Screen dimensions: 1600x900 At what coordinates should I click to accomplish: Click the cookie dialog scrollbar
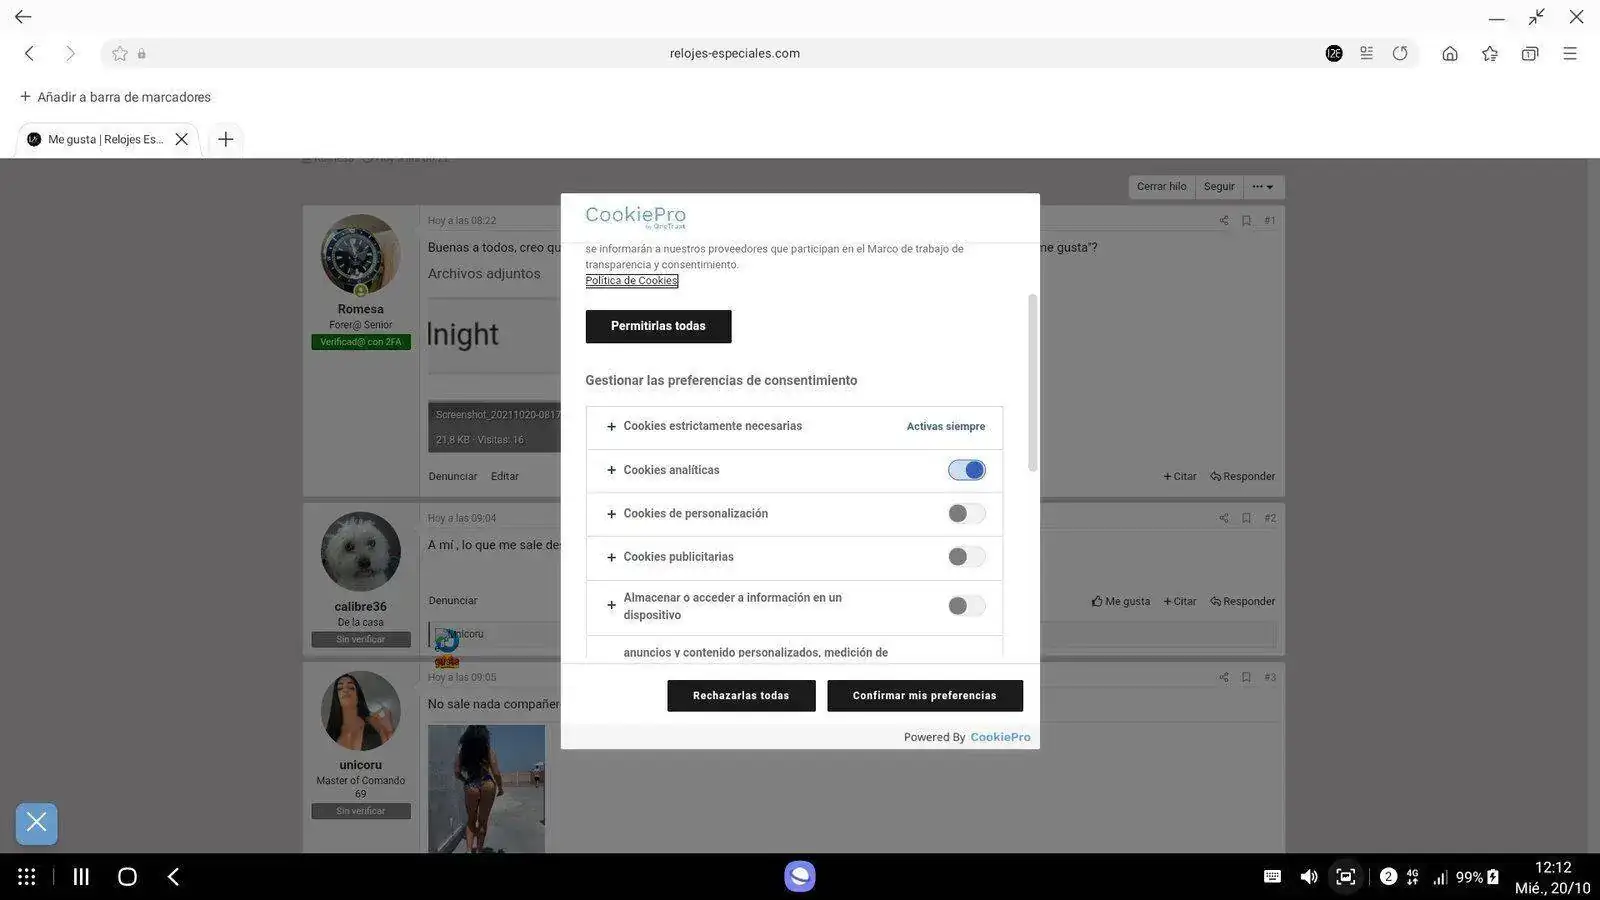1033,383
